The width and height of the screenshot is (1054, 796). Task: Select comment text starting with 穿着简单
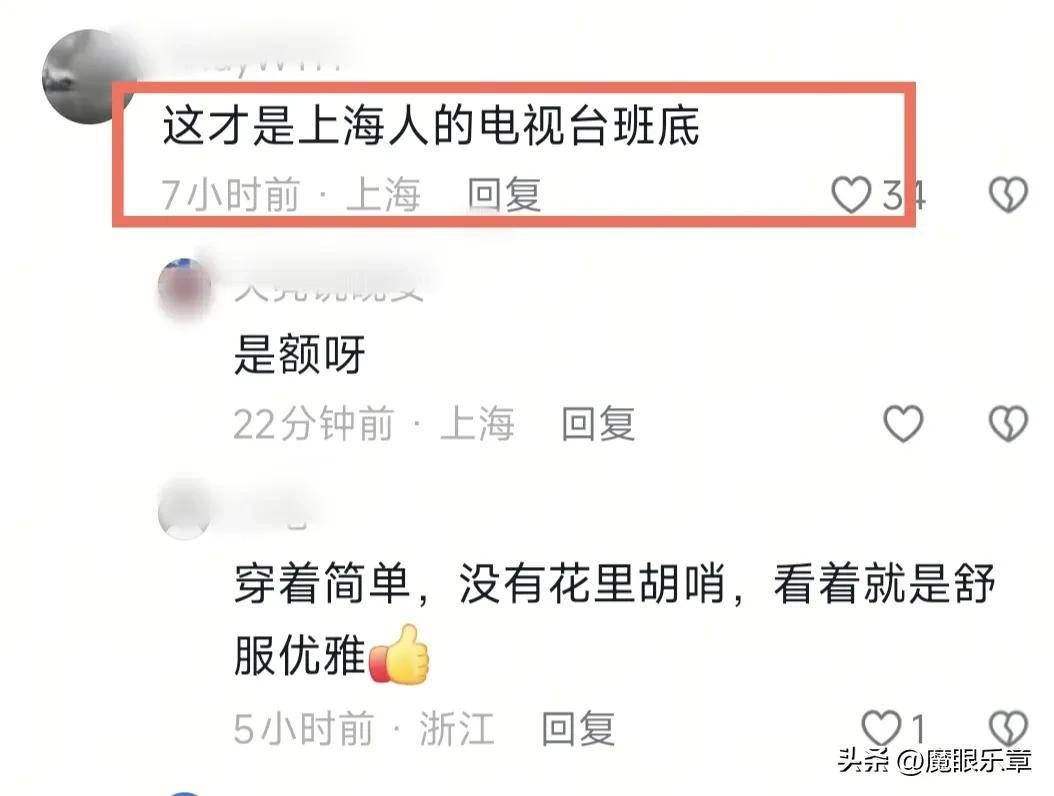pos(614,619)
